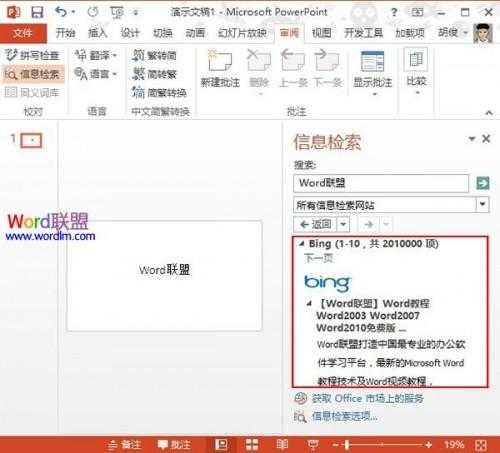This screenshot has height=453, width=500.
Task: Click the Save icon in quick access toolbar
Action: pos(37,13)
